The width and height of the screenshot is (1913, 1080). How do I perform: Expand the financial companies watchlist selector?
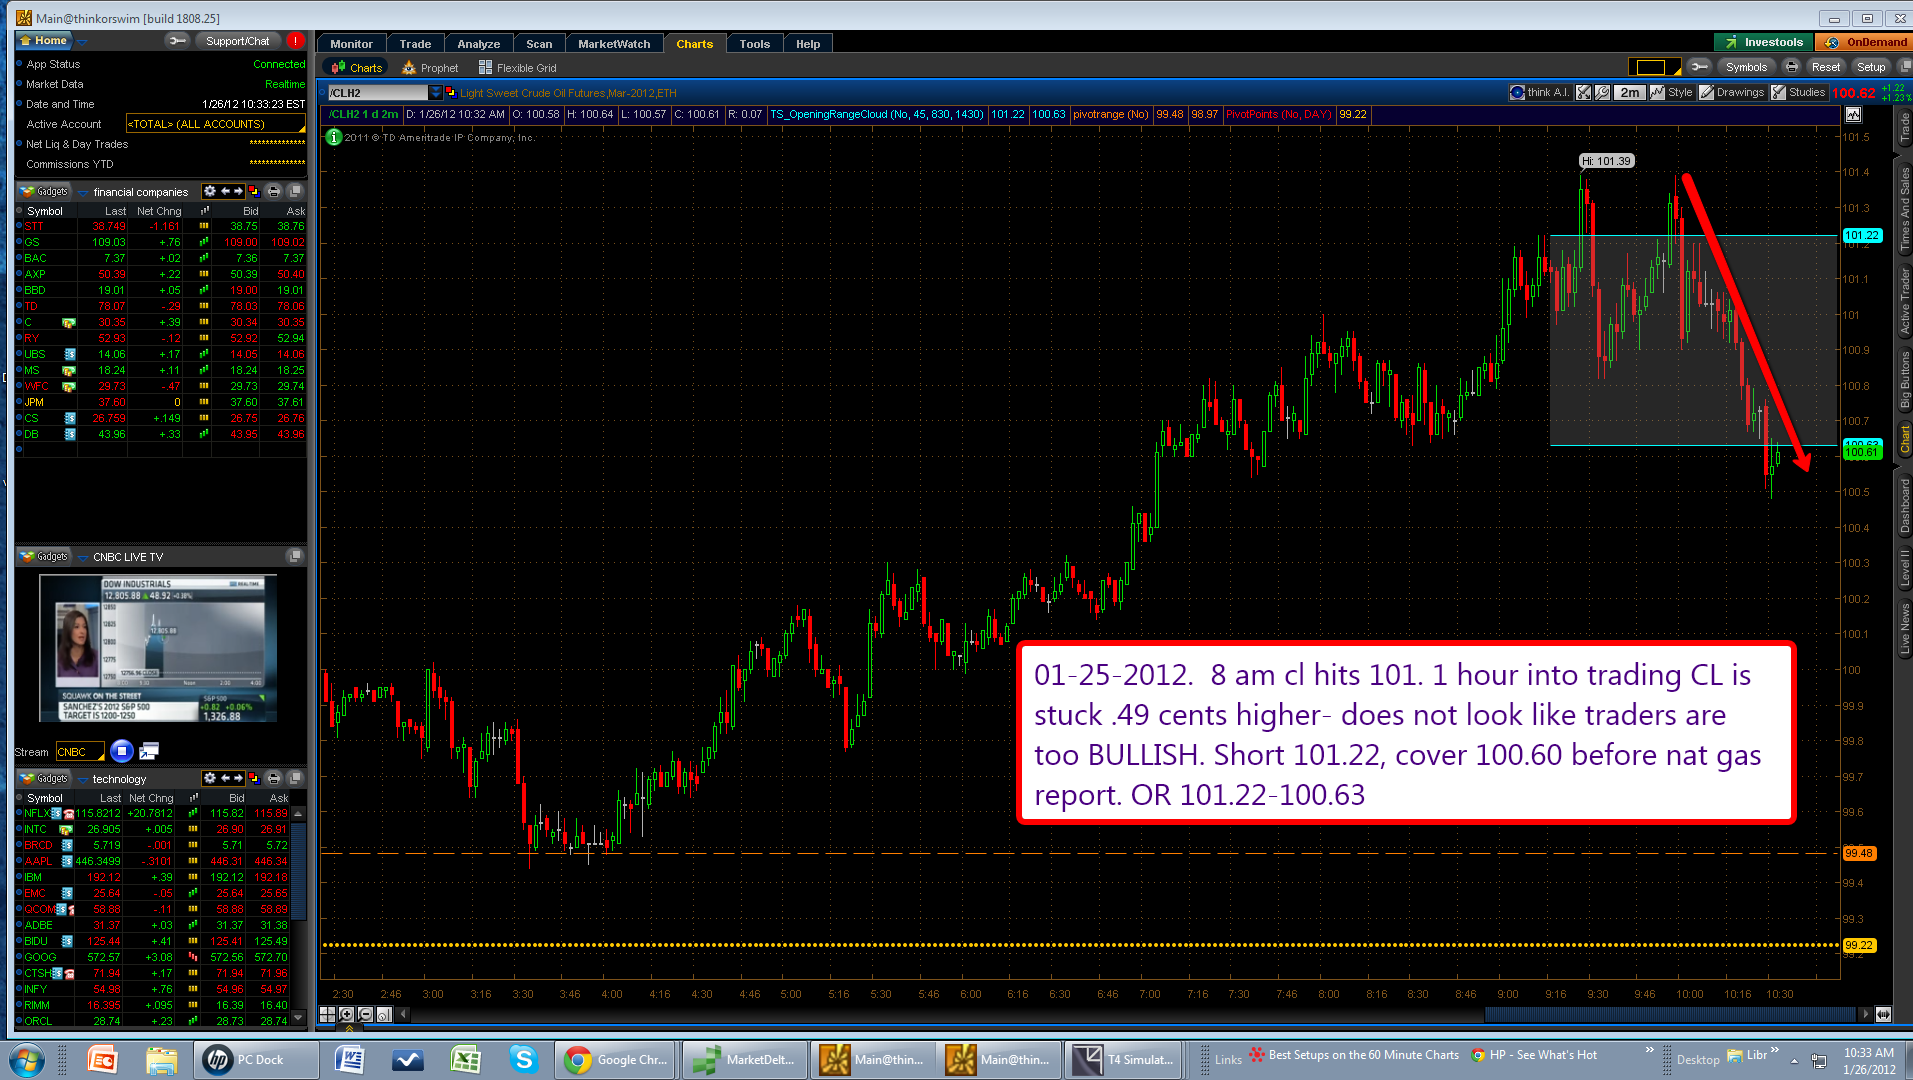[83, 192]
